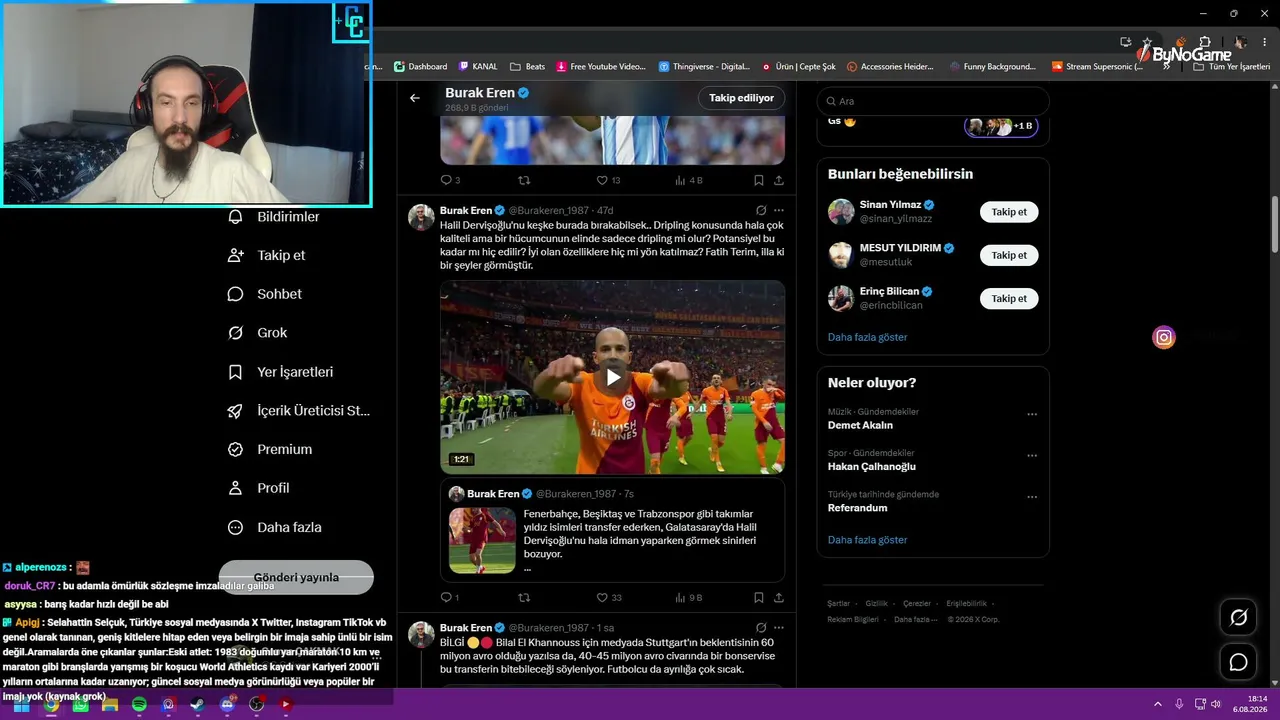Open the KANAL Twitch bookmark
The width and height of the screenshot is (1280, 720).
tap(478, 67)
